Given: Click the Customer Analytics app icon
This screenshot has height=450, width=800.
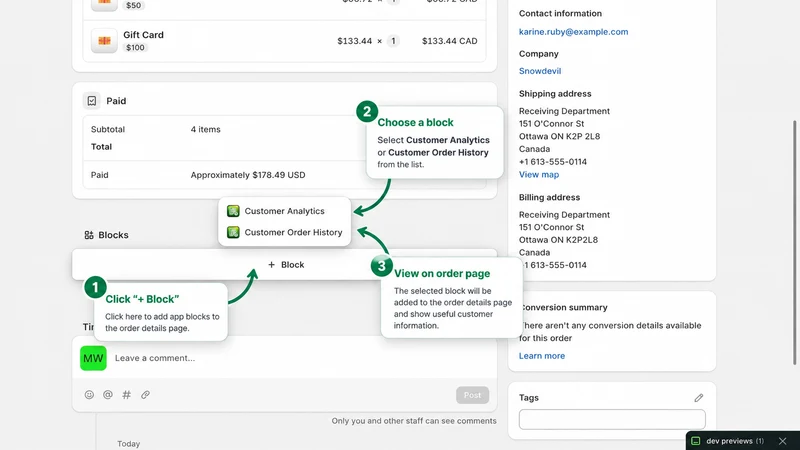Looking at the screenshot, I should coord(233,211).
